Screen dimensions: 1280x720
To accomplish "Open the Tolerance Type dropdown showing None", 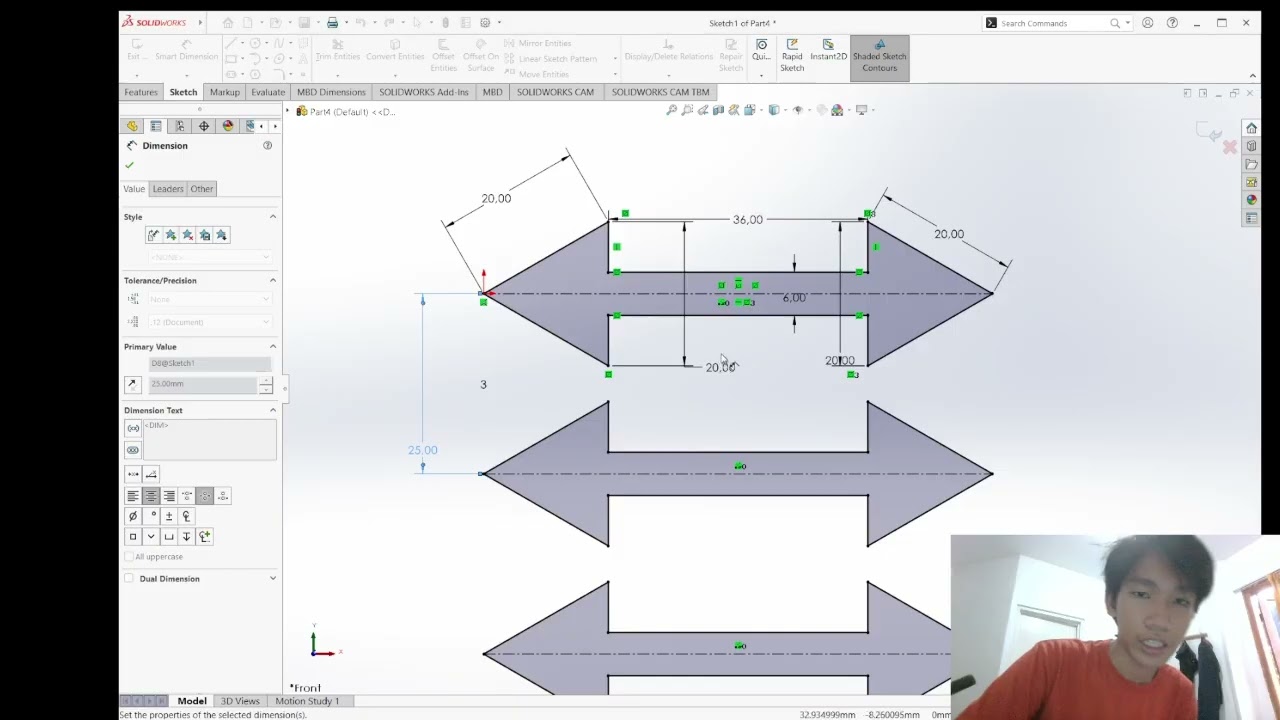I will [x=209, y=299].
